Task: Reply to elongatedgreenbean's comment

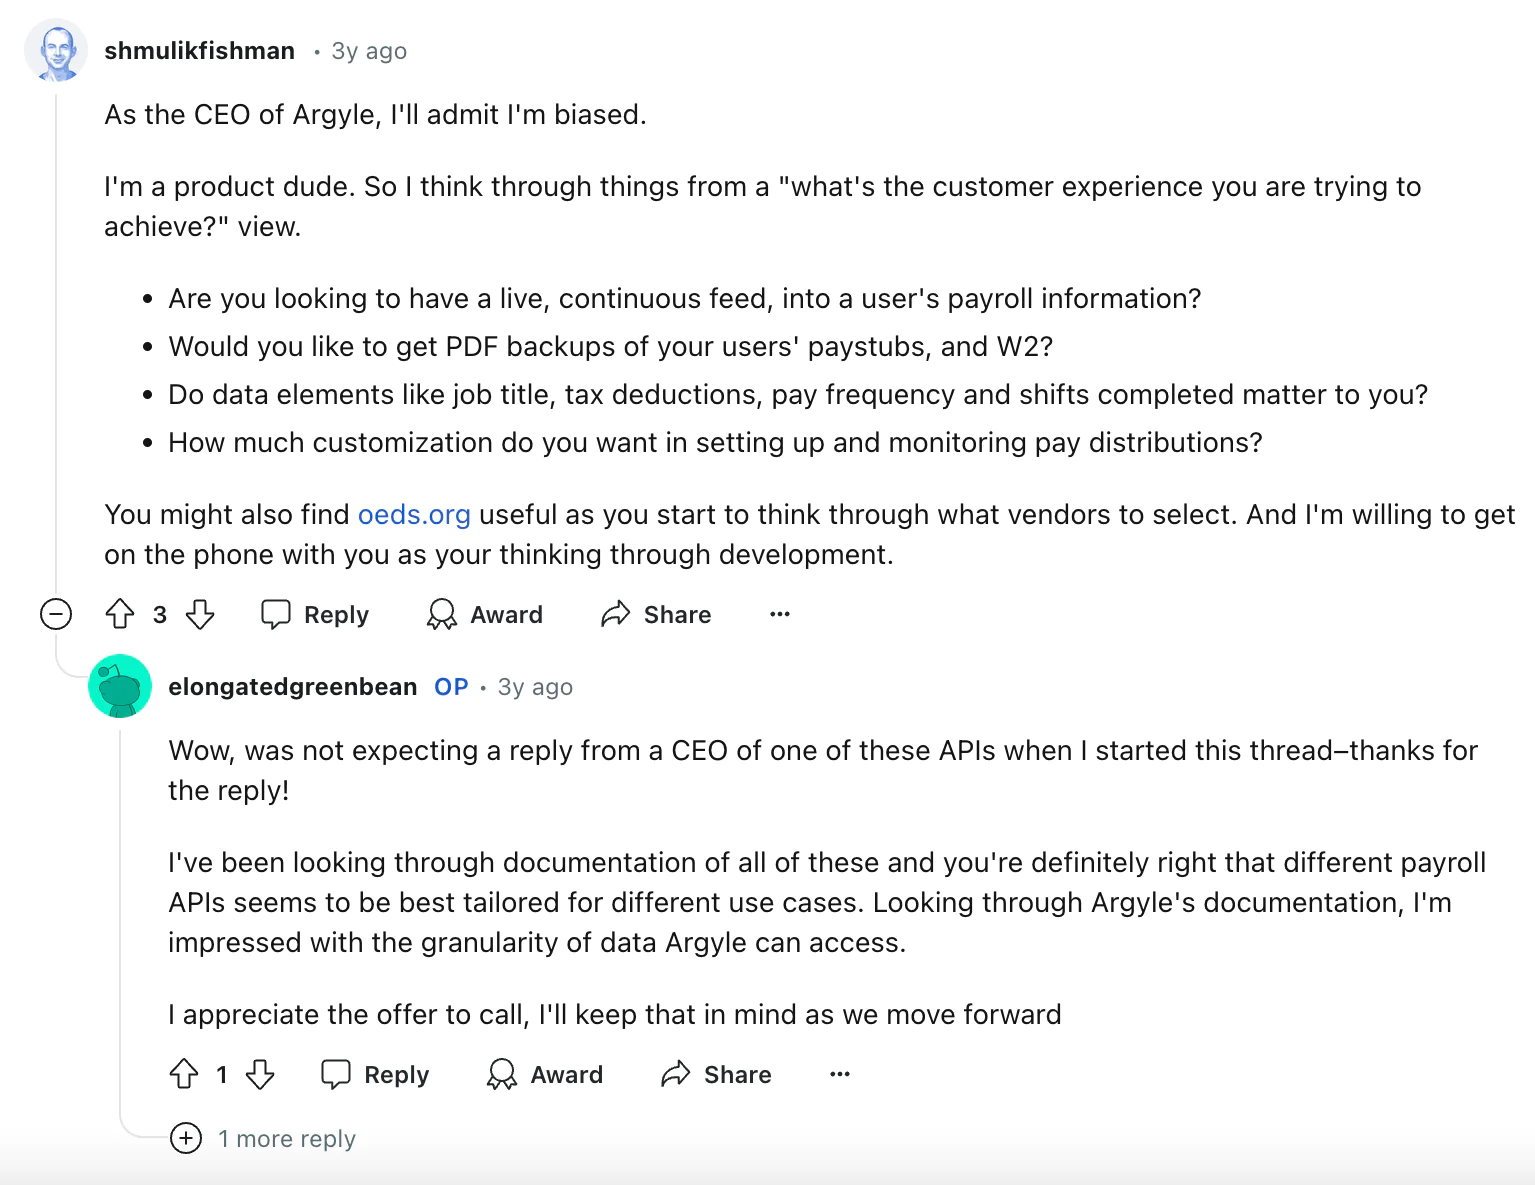Action: tap(375, 1074)
